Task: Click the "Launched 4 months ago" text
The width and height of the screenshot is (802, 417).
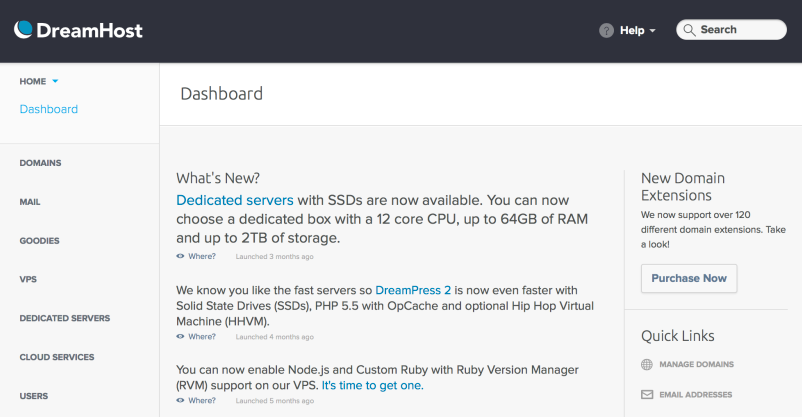Action: click(x=275, y=337)
